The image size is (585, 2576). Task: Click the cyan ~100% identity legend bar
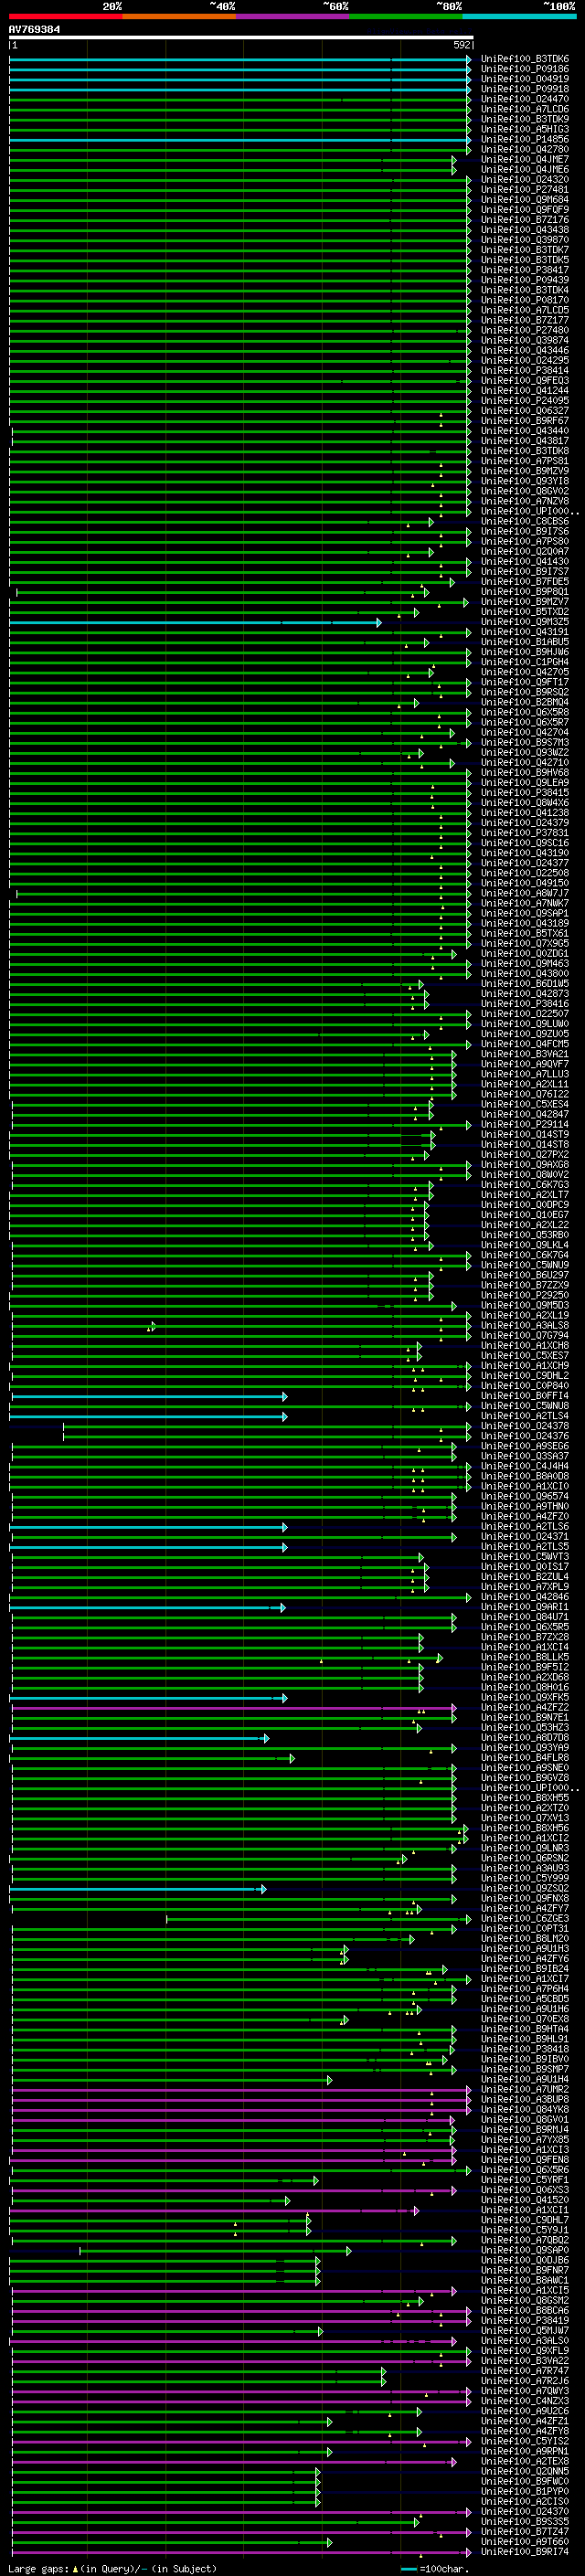(519, 16)
